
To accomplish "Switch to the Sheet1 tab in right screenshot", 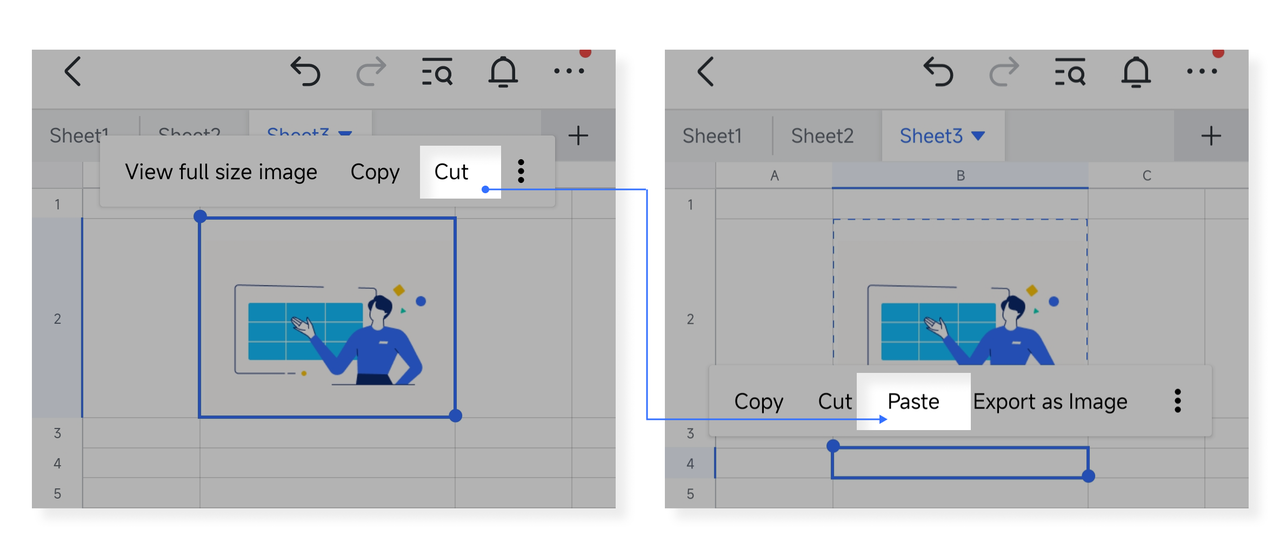I will (712, 136).
